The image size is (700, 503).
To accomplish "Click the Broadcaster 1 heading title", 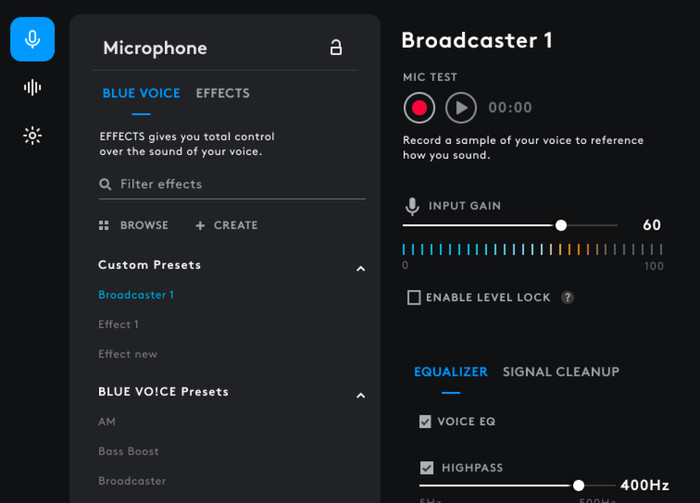I will (x=477, y=41).
